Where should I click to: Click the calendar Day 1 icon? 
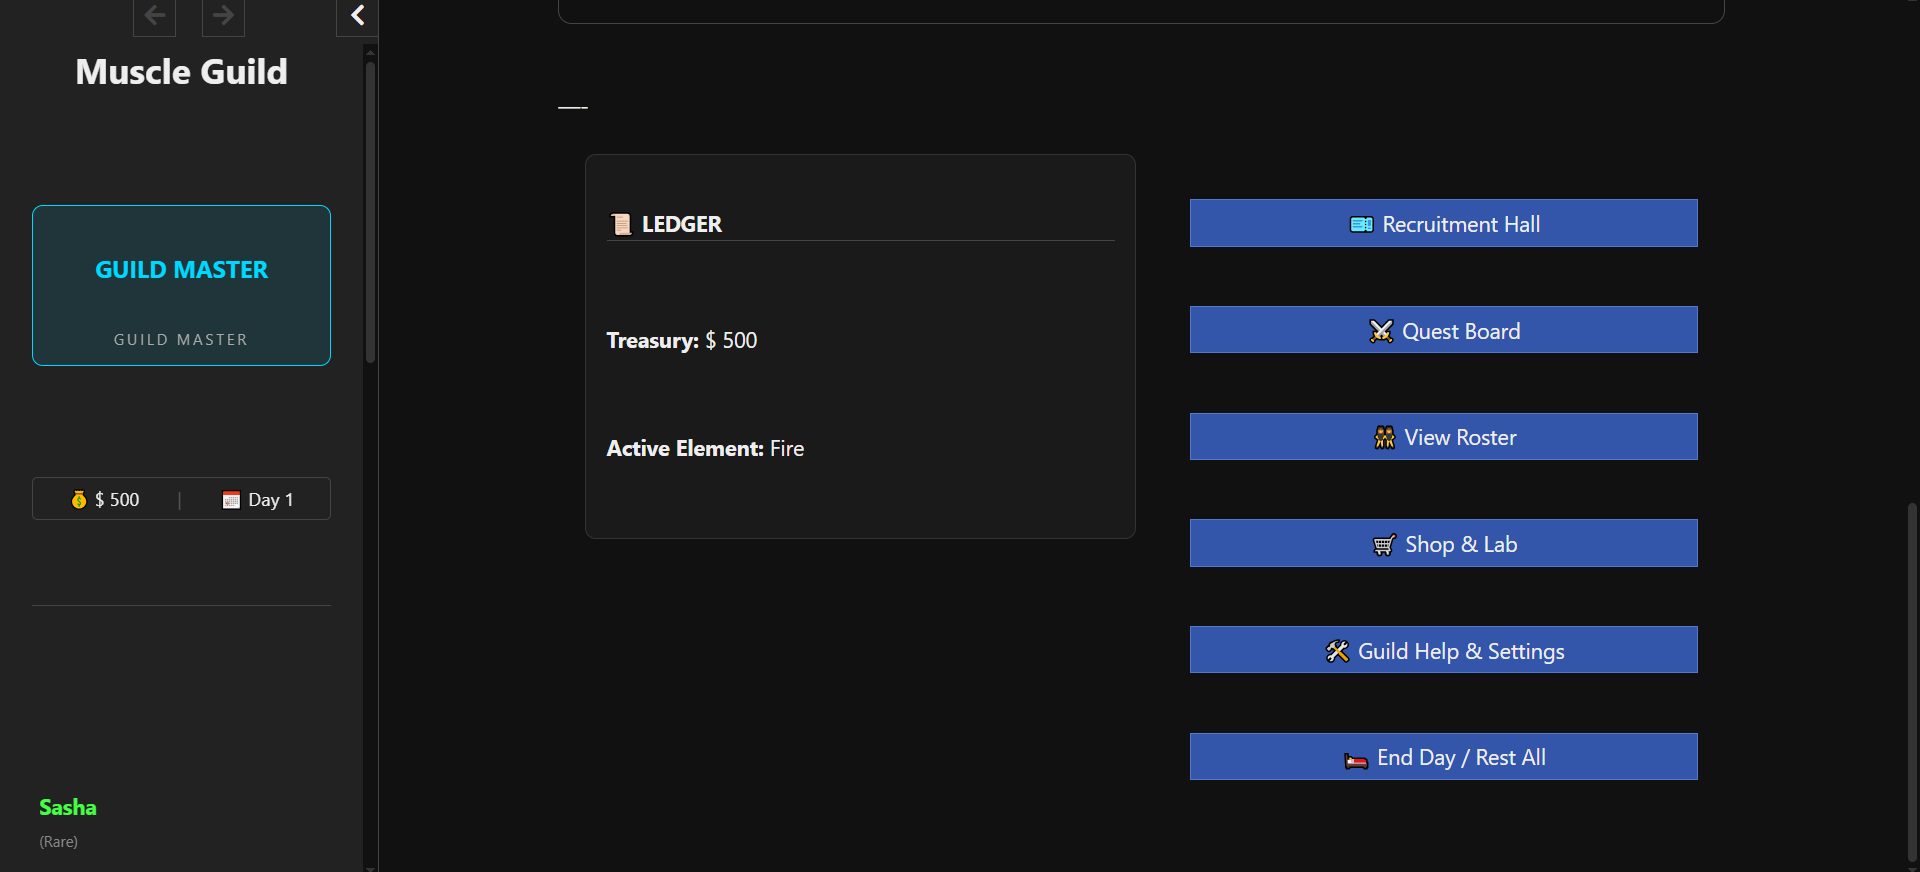(x=231, y=500)
